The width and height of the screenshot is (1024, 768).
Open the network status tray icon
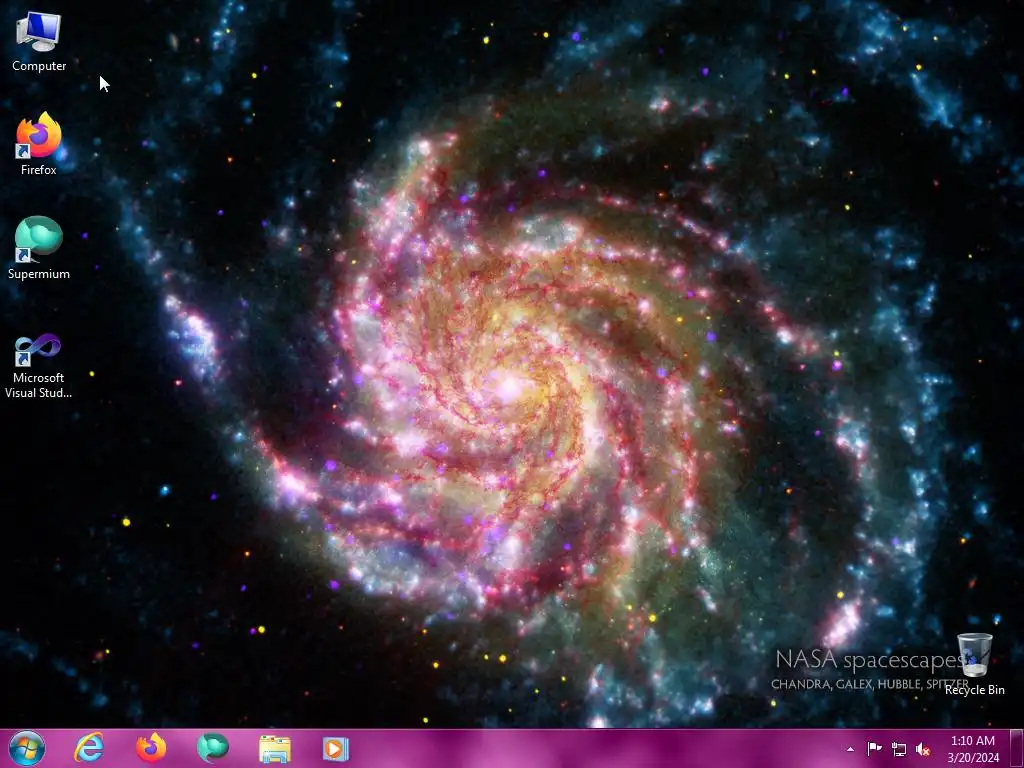[x=899, y=749]
